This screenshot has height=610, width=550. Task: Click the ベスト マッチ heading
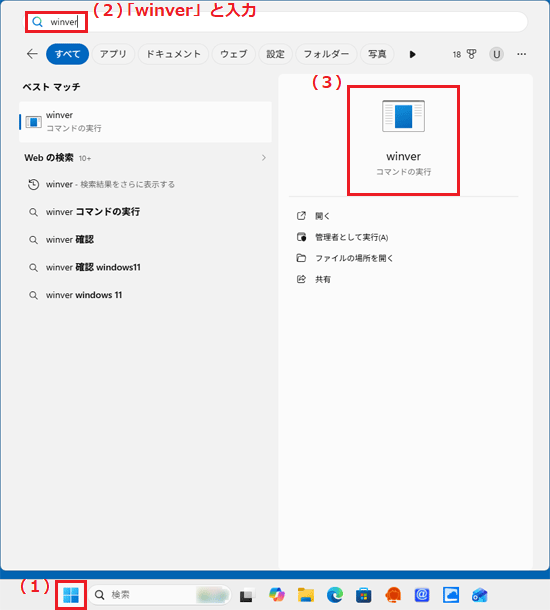click(x=51, y=87)
